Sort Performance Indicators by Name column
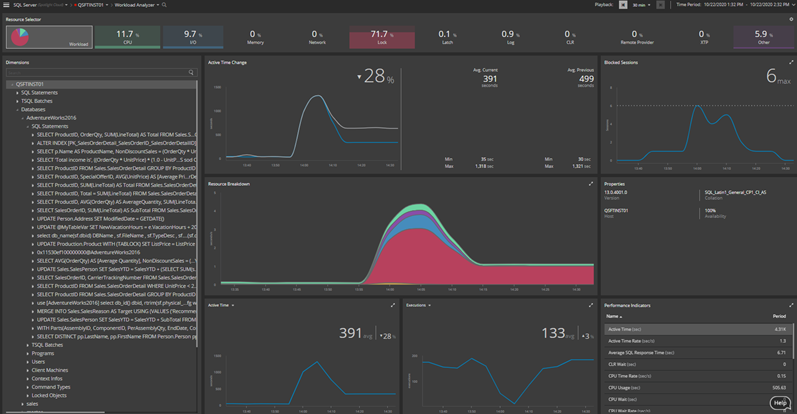 [614, 316]
